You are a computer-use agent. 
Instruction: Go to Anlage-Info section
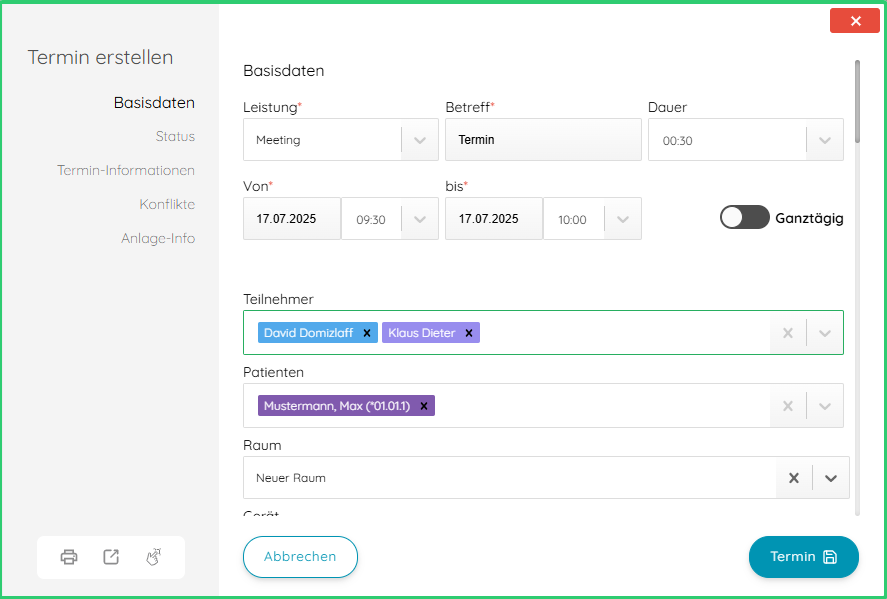click(x=158, y=238)
